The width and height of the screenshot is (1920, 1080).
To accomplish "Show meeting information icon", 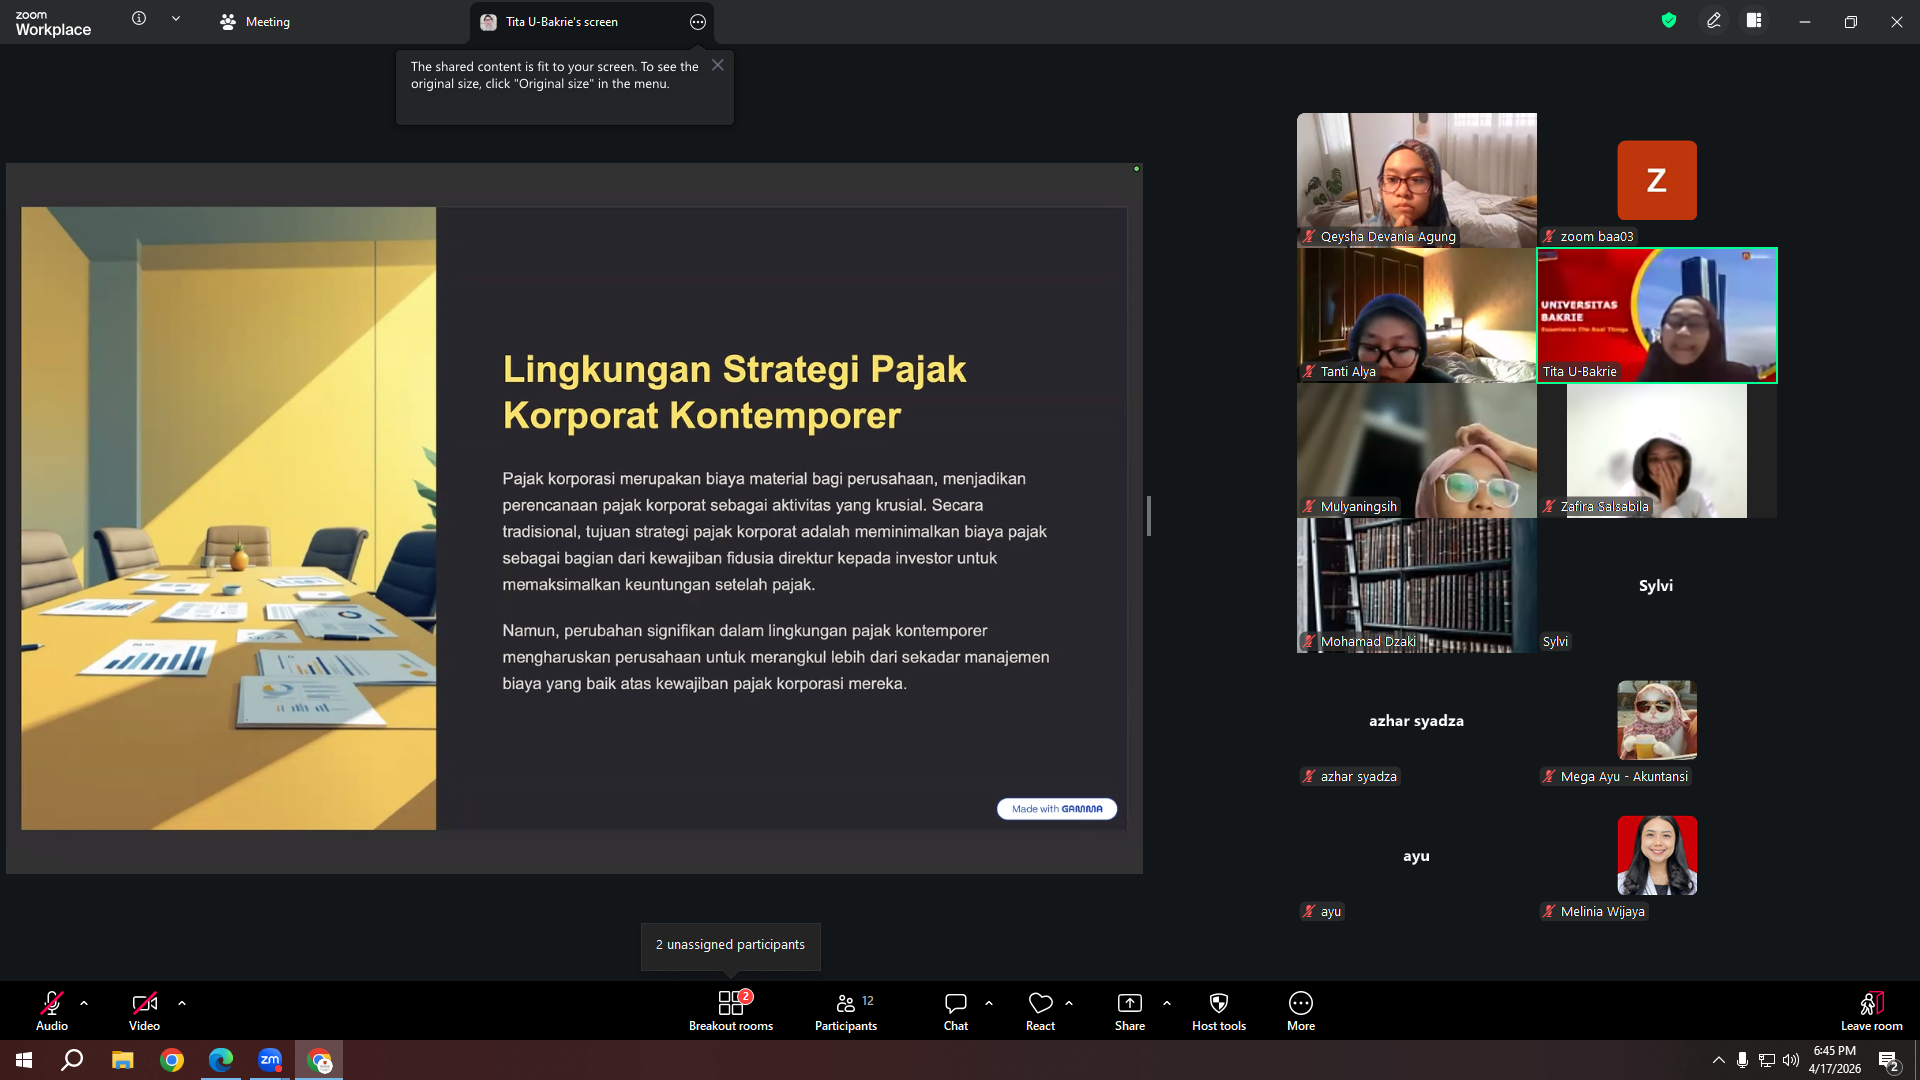I will pos(139,18).
